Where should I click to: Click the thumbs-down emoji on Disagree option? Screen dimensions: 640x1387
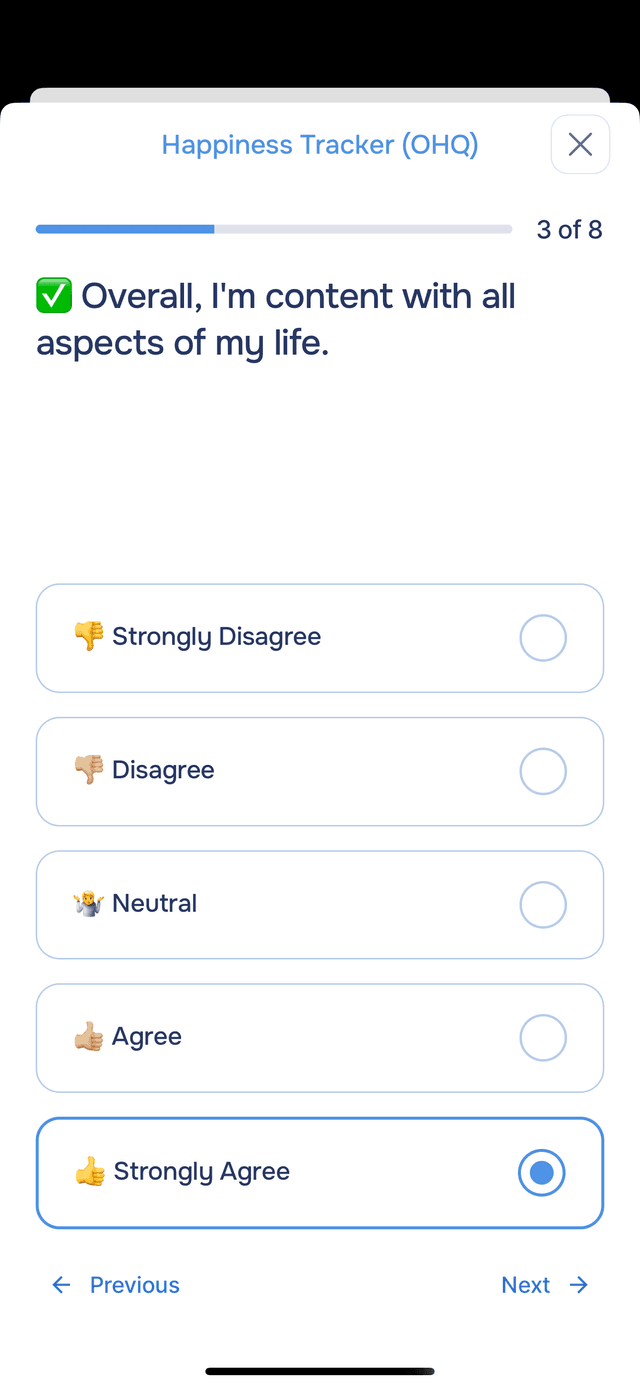88,771
